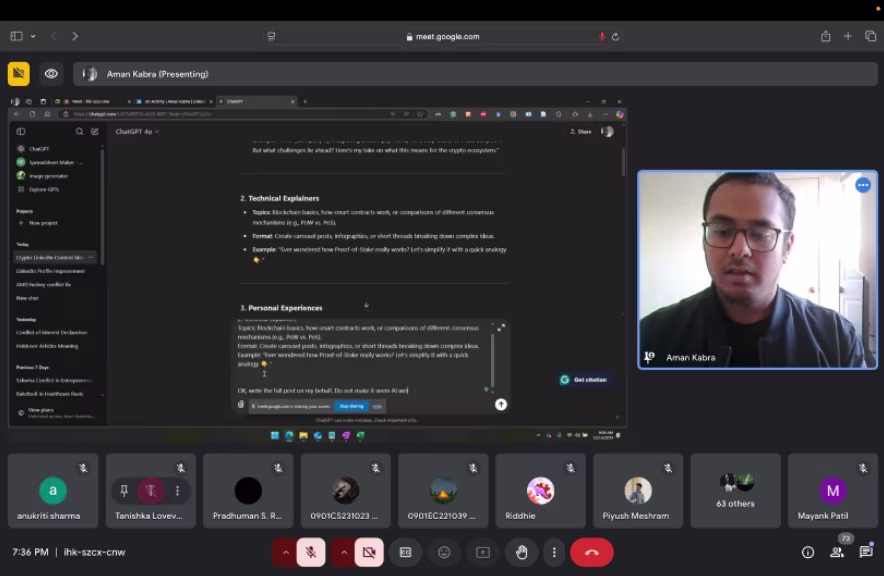Go forward with Safari arrow
Viewport: 884px width, 576px height.
(75, 36)
